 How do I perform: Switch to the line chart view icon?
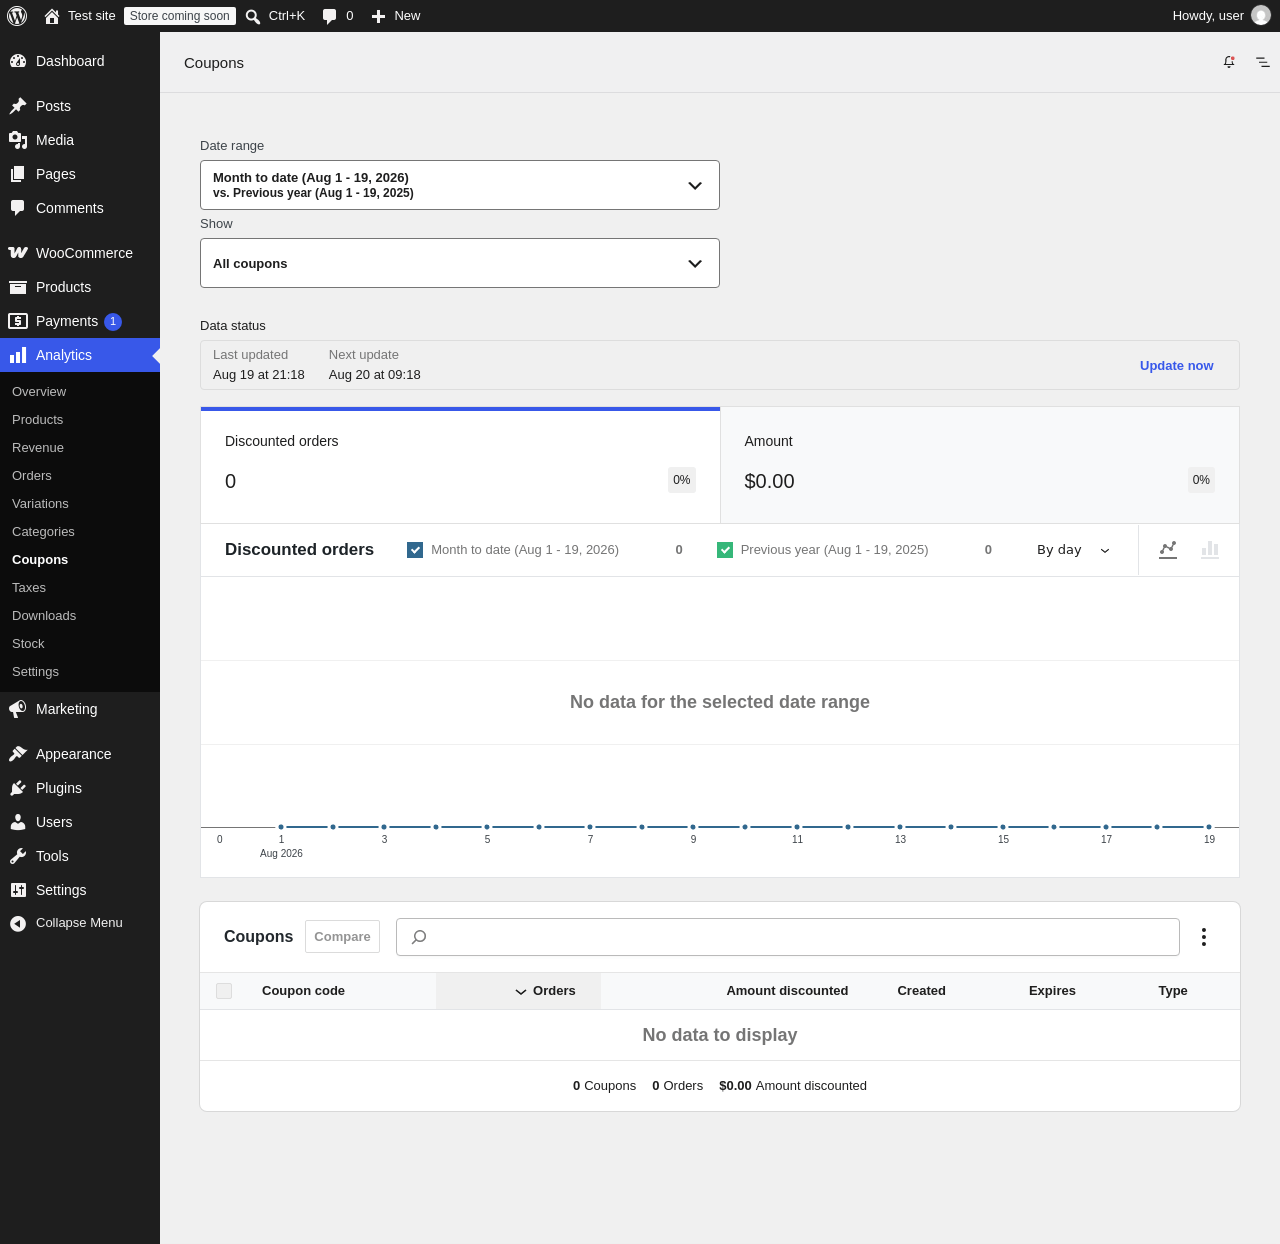click(1167, 549)
